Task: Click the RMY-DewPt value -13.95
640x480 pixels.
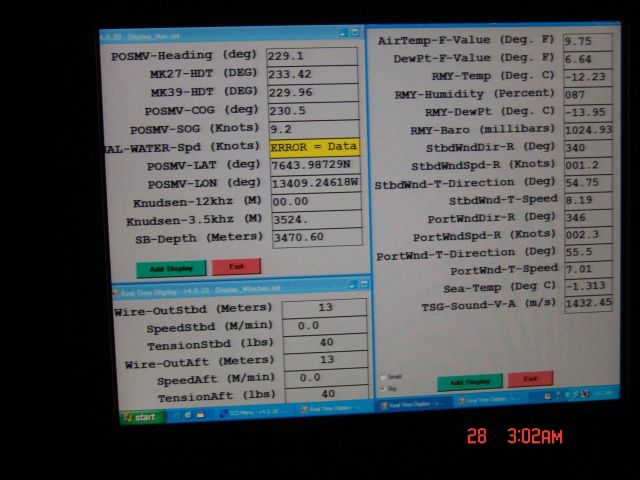Action: coord(588,113)
